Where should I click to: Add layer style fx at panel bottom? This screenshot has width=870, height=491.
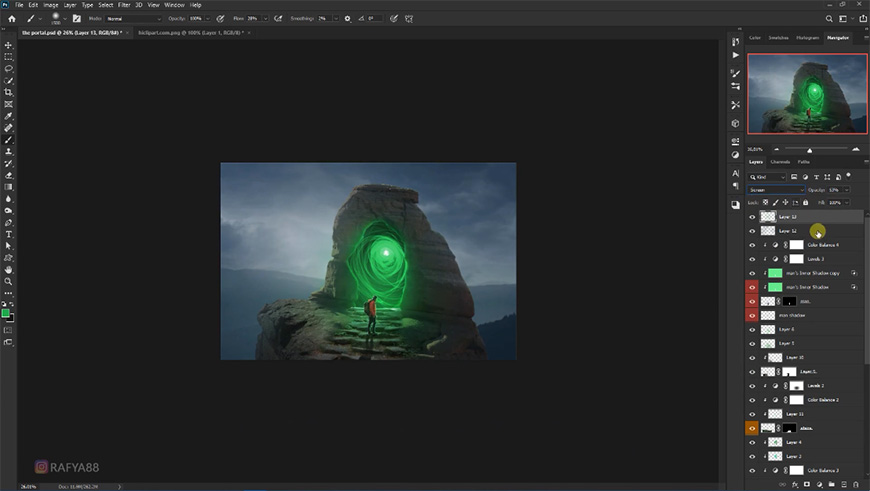[795, 484]
